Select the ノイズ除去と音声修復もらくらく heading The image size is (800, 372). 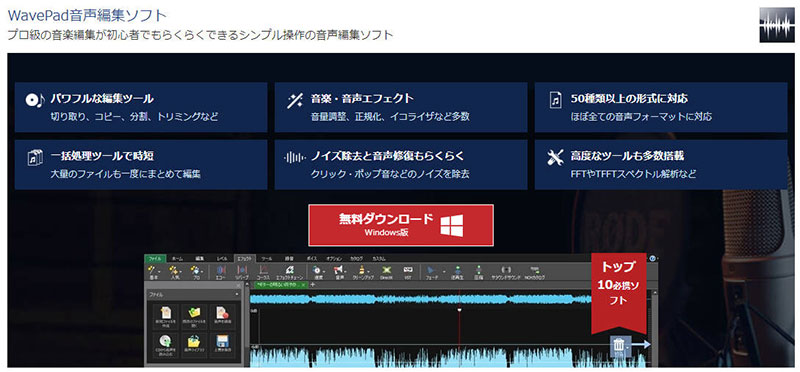coord(387,156)
